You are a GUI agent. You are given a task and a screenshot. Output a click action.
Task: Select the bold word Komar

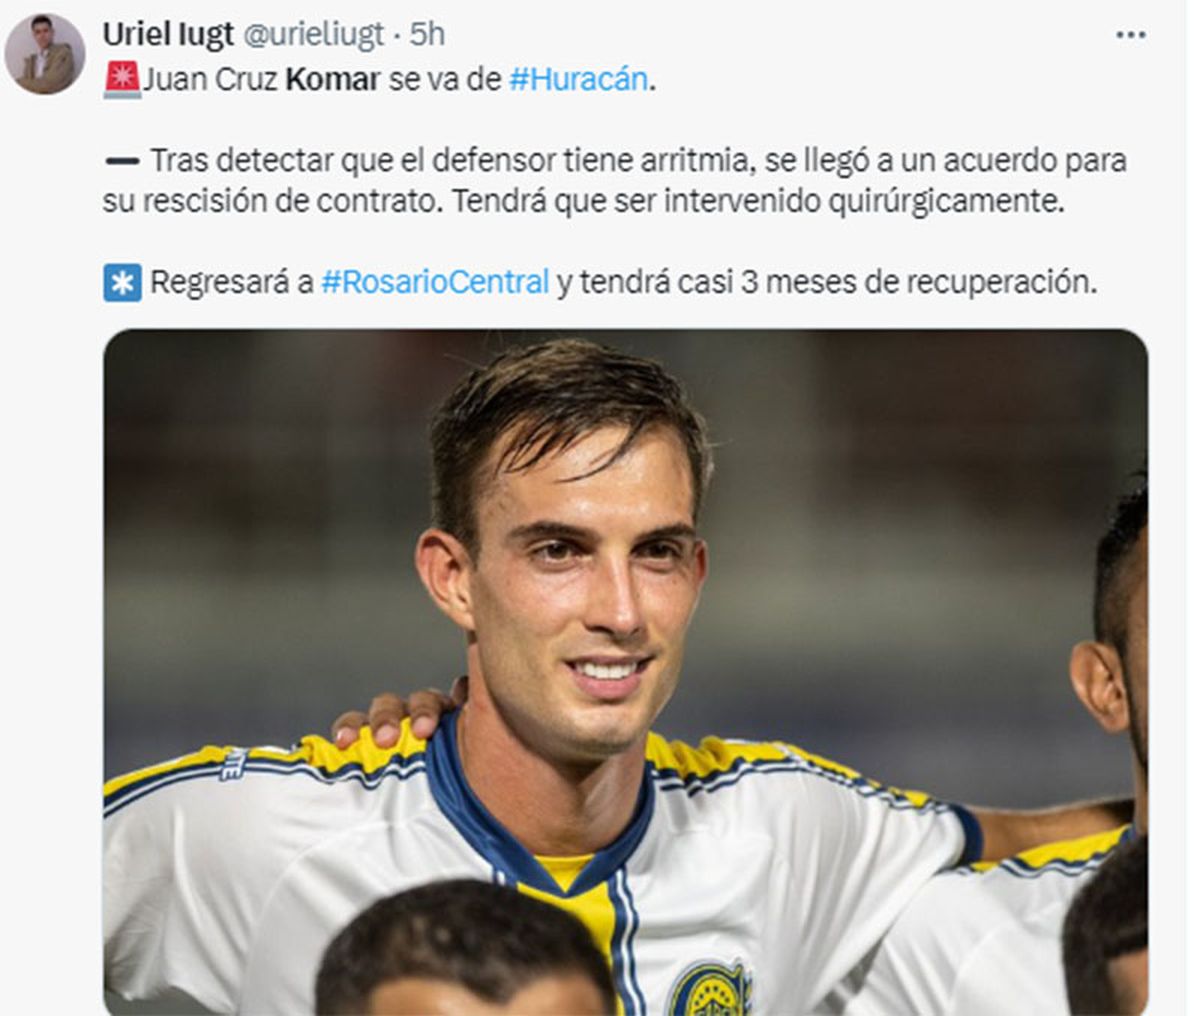332,79
